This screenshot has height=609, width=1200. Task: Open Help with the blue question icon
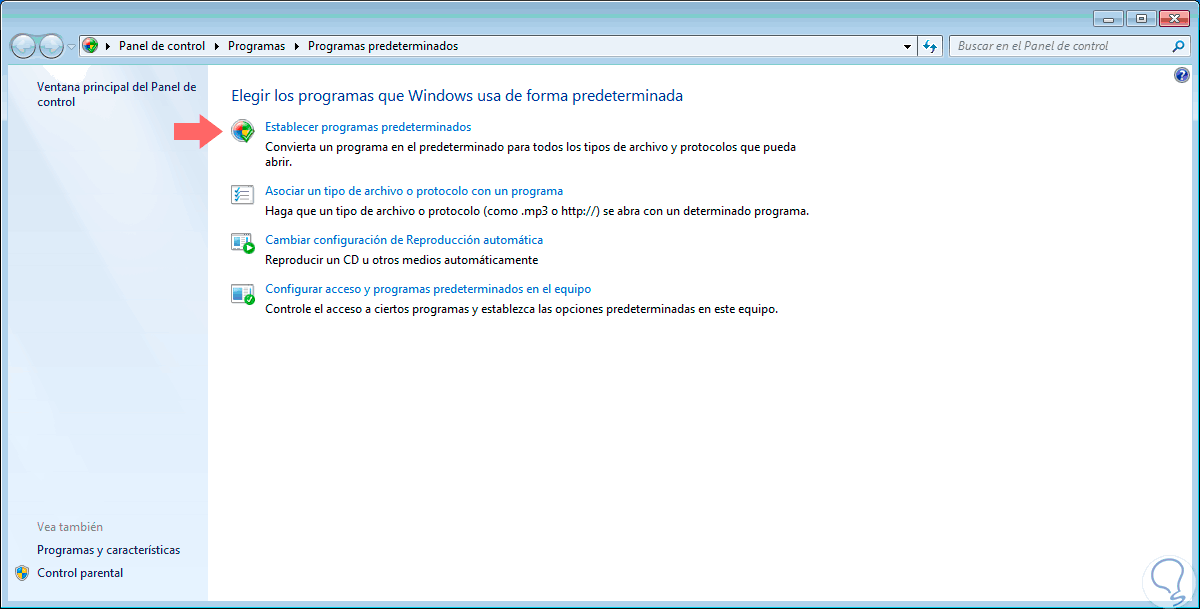pos(1182,75)
